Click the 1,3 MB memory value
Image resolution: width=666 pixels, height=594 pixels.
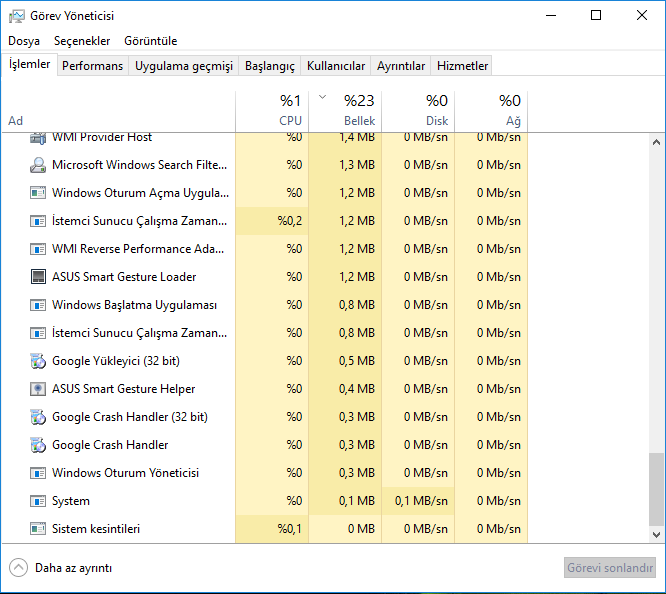pyautogui.click(x=345, y=165)
